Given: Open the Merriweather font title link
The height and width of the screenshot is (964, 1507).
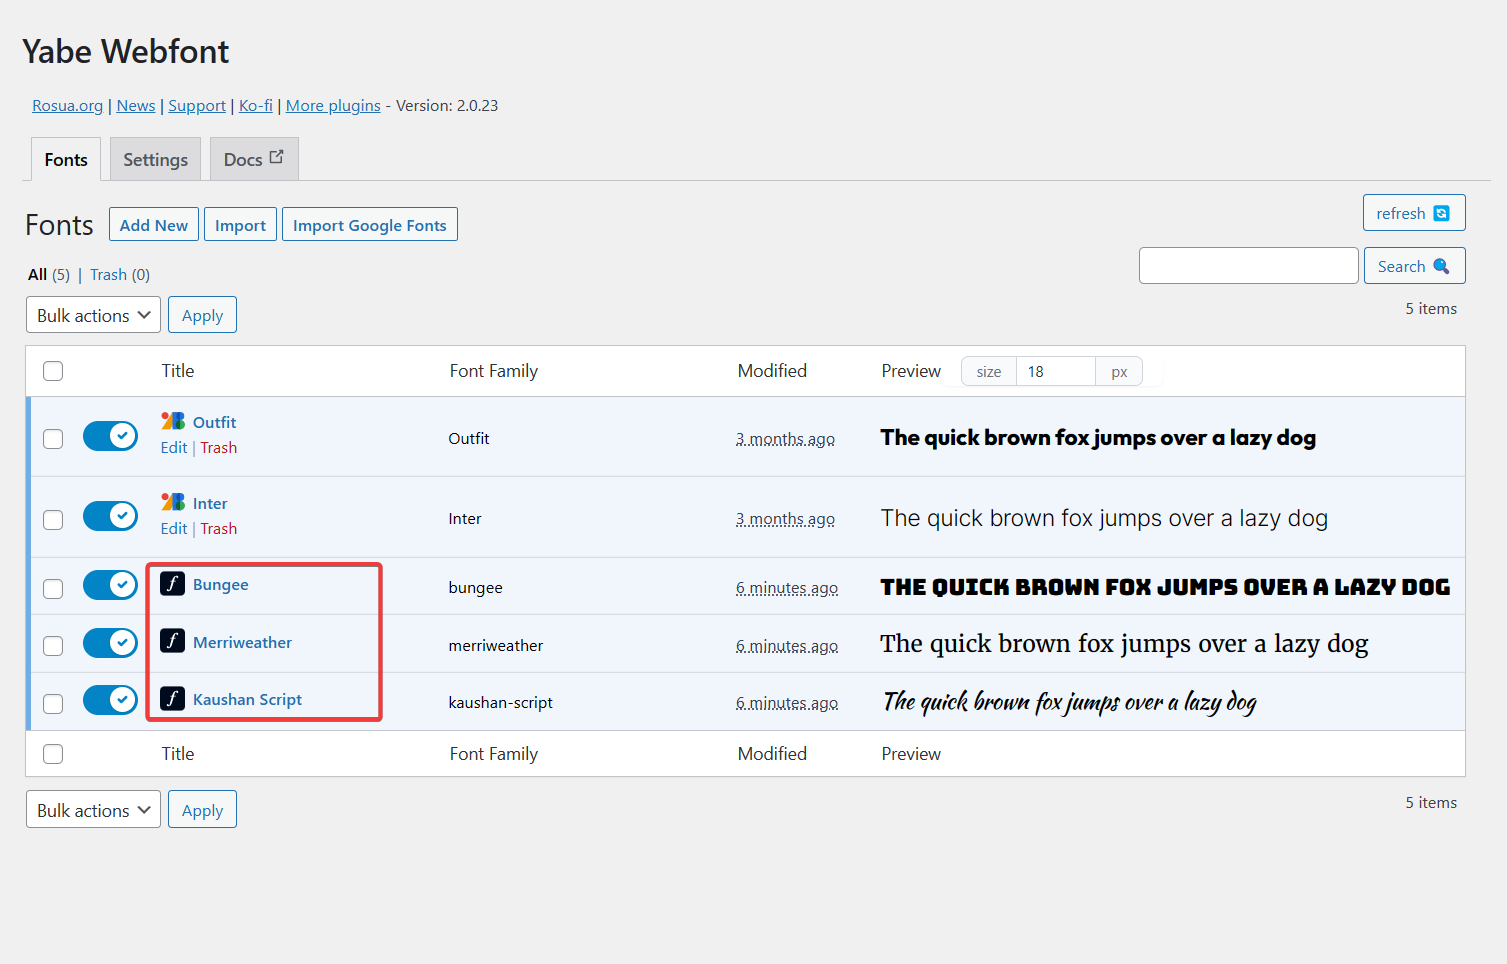Looking at the screenshot, I should coord(243,642).
